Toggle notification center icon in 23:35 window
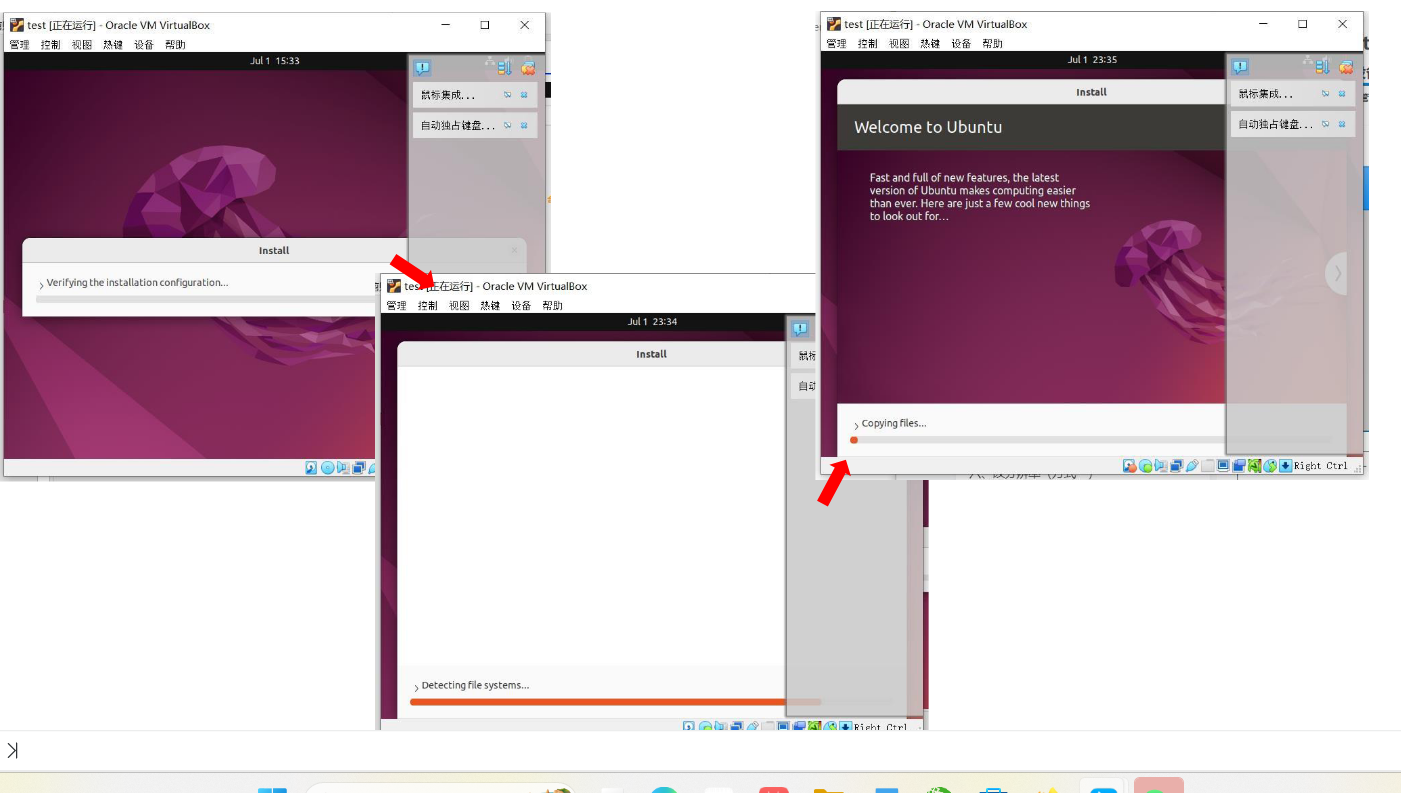The image size is (1401, 793). [1240, 67]
